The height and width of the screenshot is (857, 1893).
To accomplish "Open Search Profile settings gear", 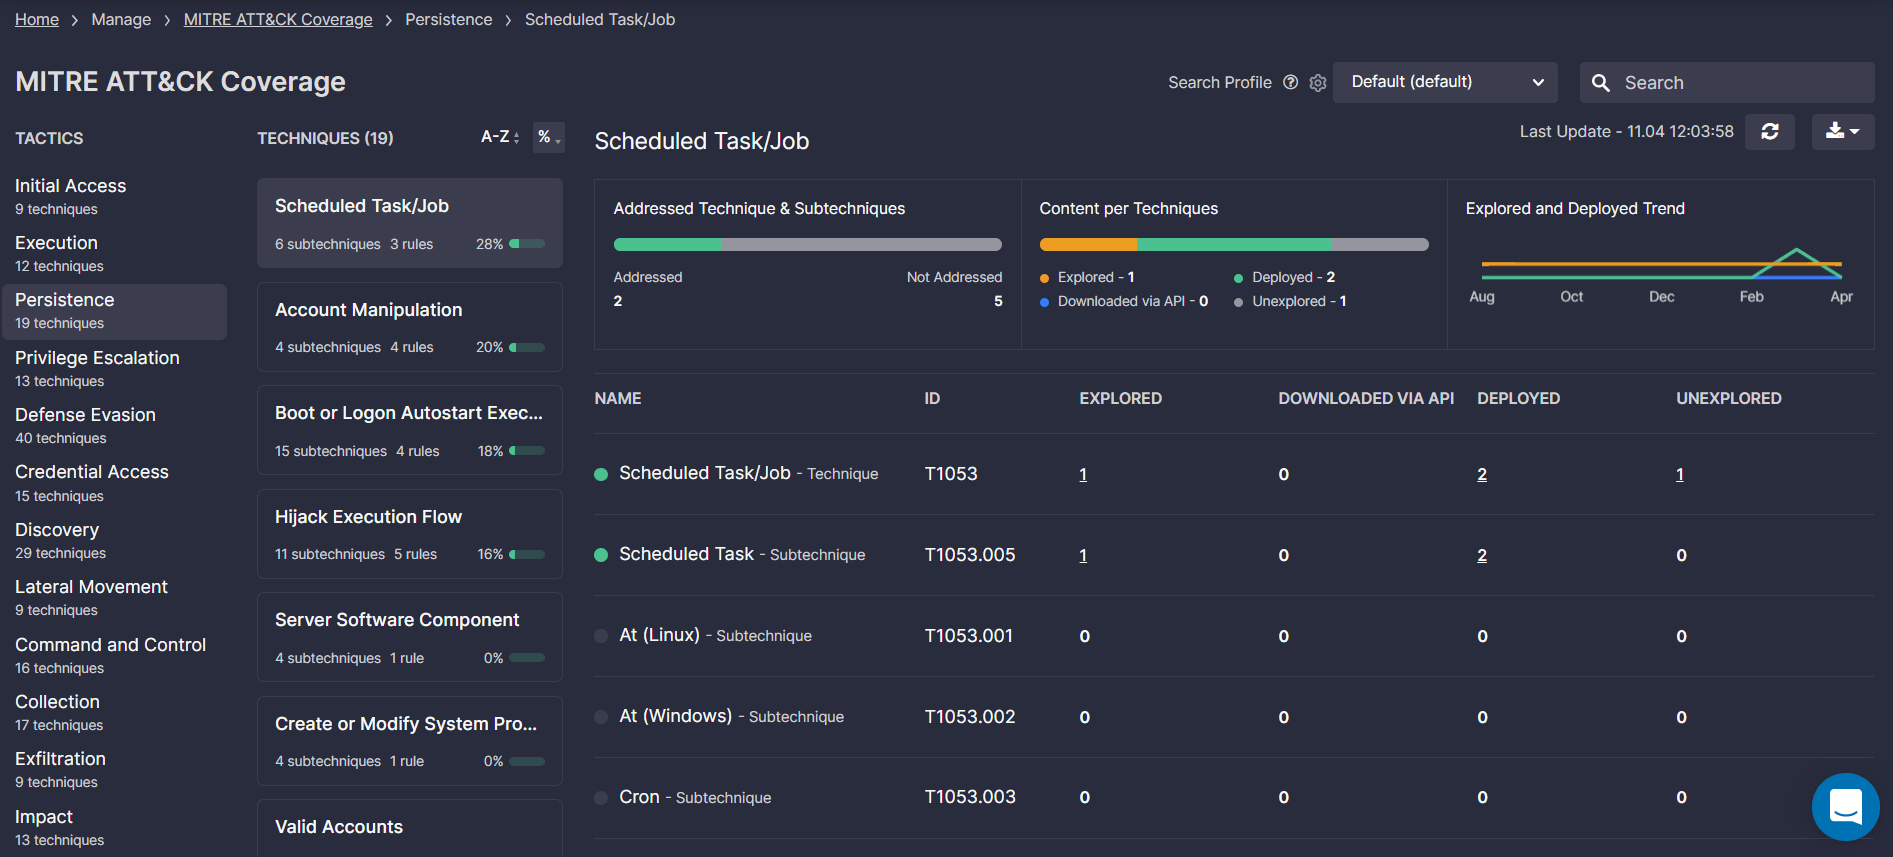I will coord(1318,83).
